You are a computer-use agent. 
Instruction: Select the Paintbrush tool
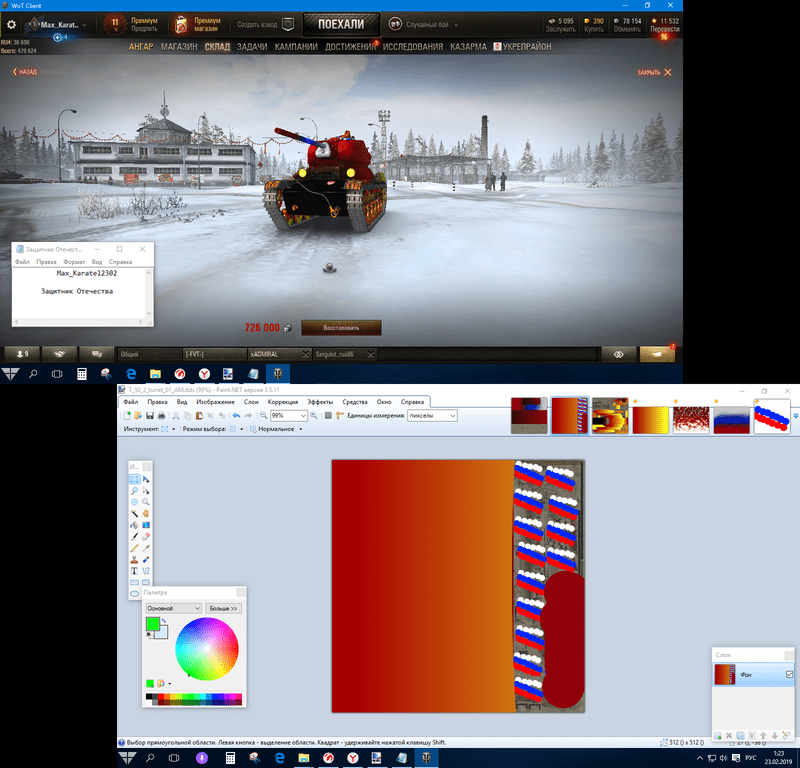134,536
